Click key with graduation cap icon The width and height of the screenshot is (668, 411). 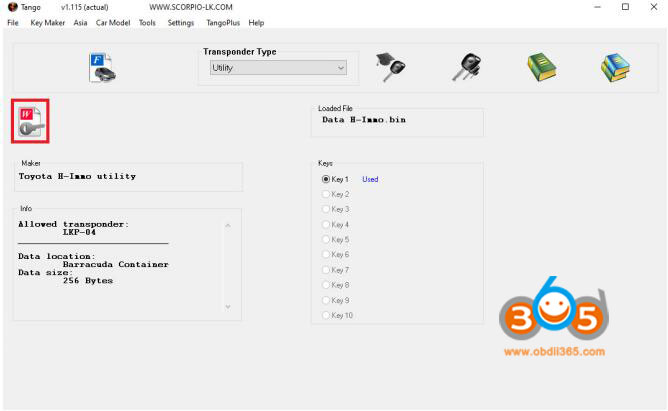pyautogui.click(x=391, y=67)
